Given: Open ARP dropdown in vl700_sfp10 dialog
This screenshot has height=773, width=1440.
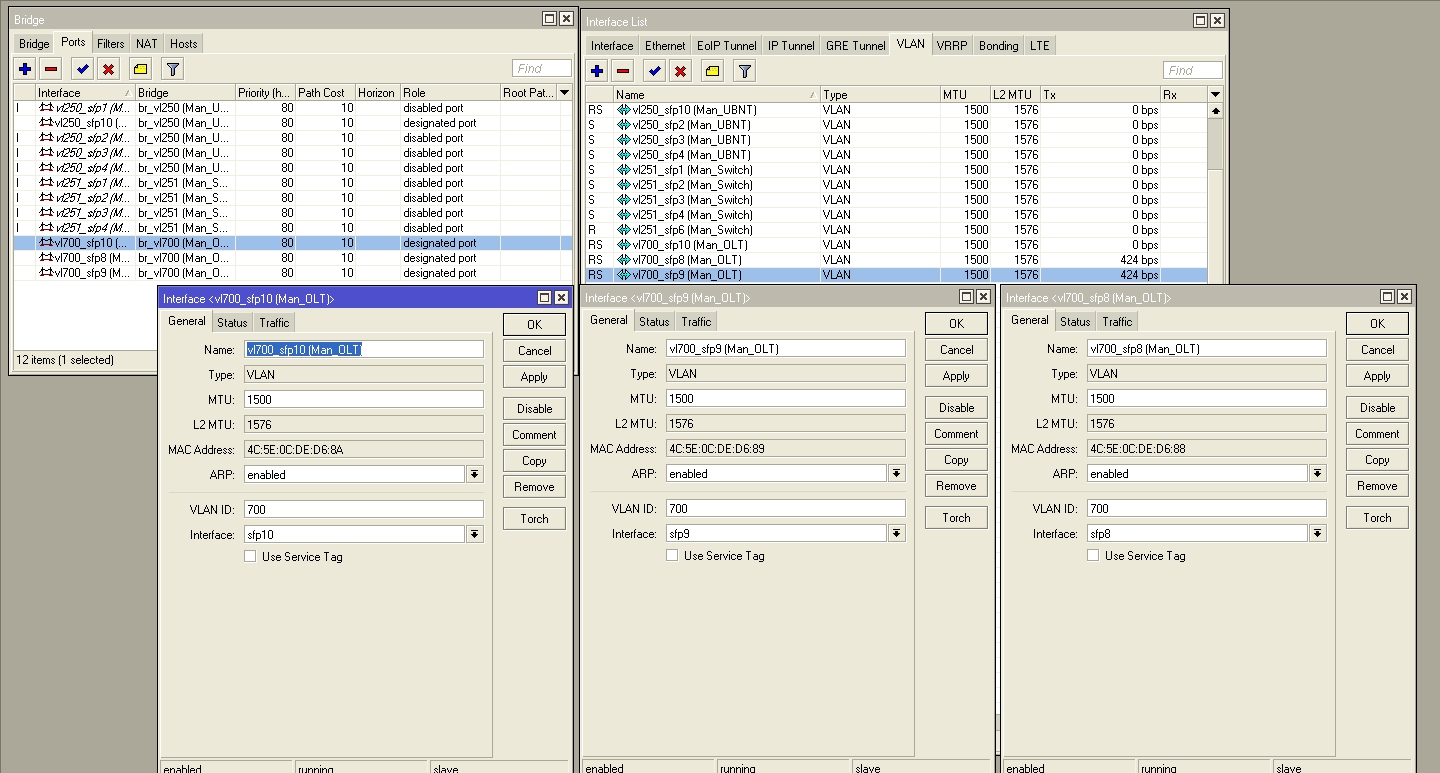Looking at the screenshot, I should 475,475.
